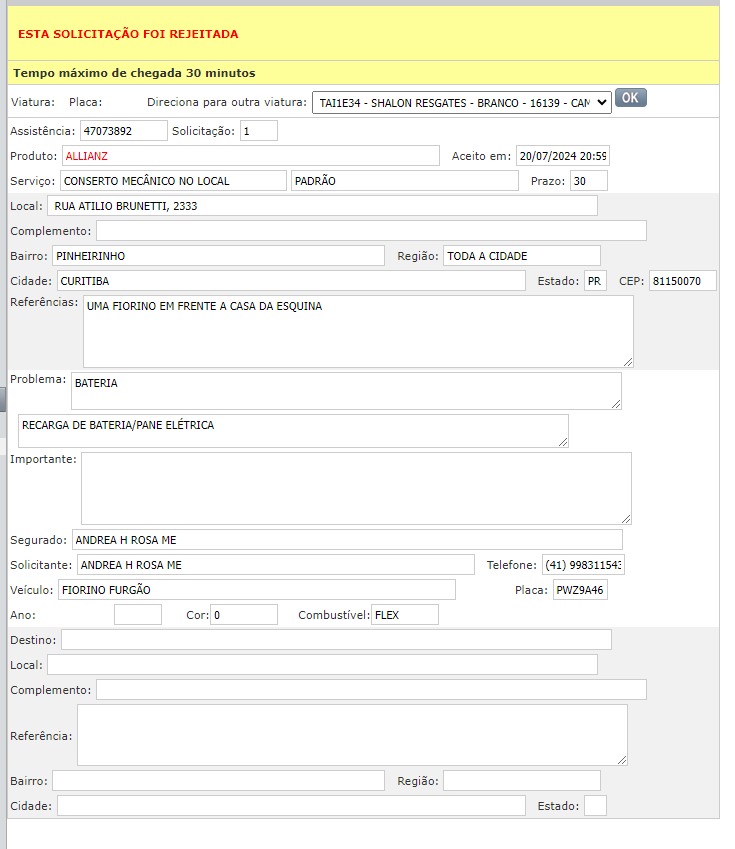Viewport: 735px width, 849px height.
Task: Click the empty Destino field
Action: (x=335, y=640)
